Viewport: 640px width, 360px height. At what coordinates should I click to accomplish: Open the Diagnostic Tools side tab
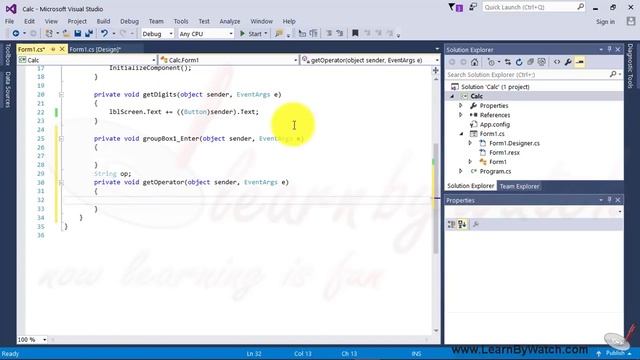(630, 66)
